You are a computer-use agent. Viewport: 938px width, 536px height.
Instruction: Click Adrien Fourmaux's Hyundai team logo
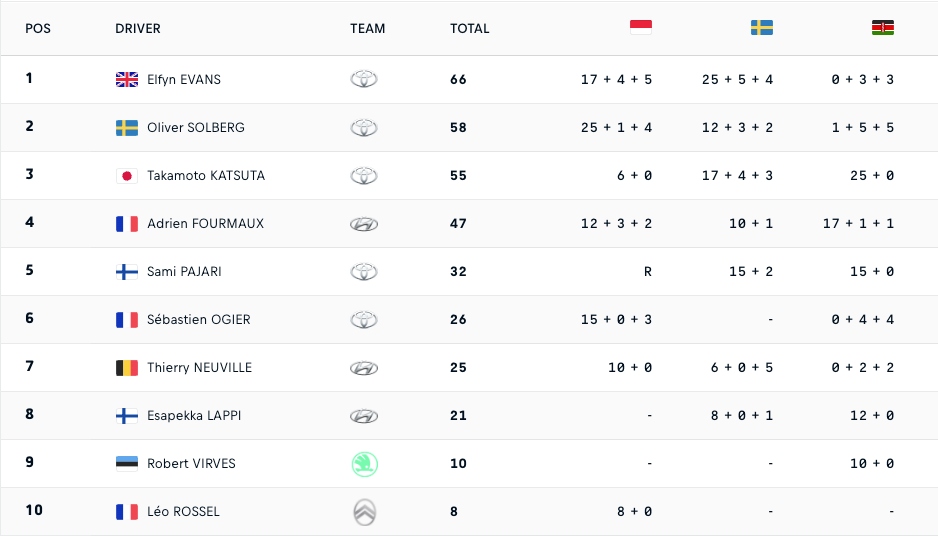(364, 224)
